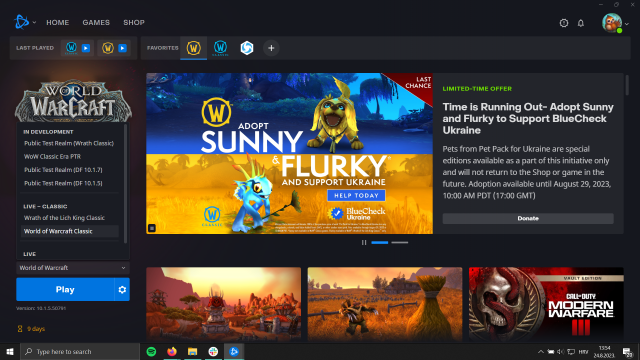Viewport: 640px width, 360px height.
Task: Select WoW Classic Era PTR
Action: tap(52, 156)
